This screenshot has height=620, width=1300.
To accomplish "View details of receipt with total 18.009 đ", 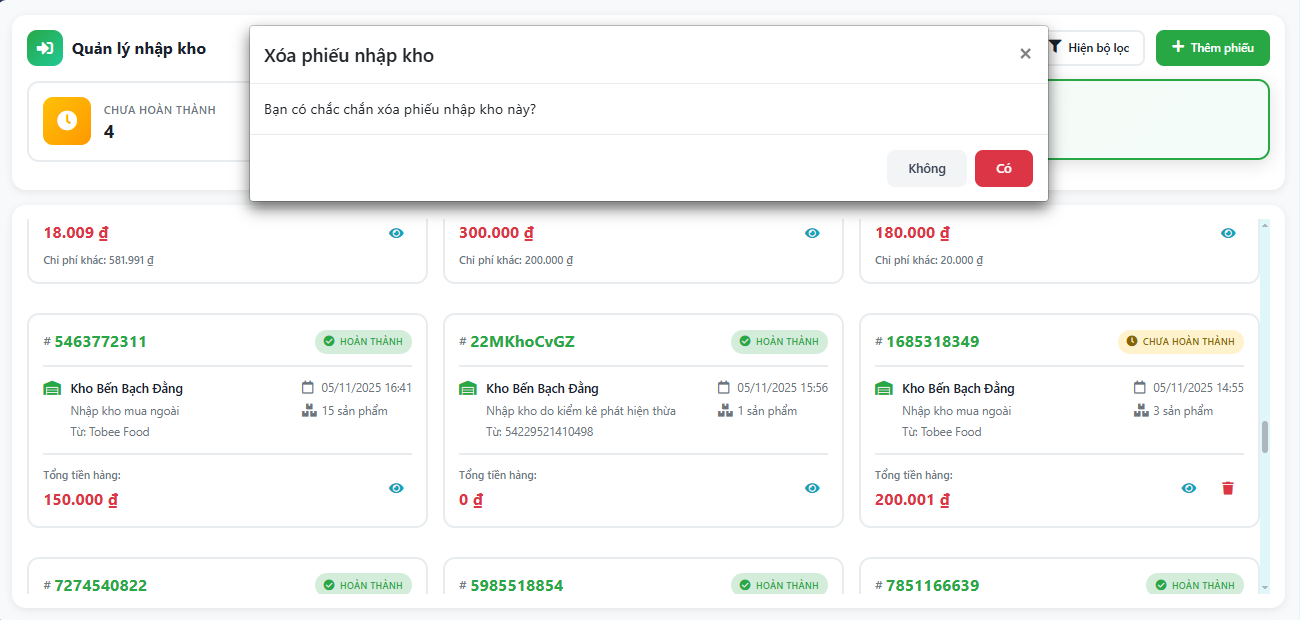I will (x=396, y=233).
